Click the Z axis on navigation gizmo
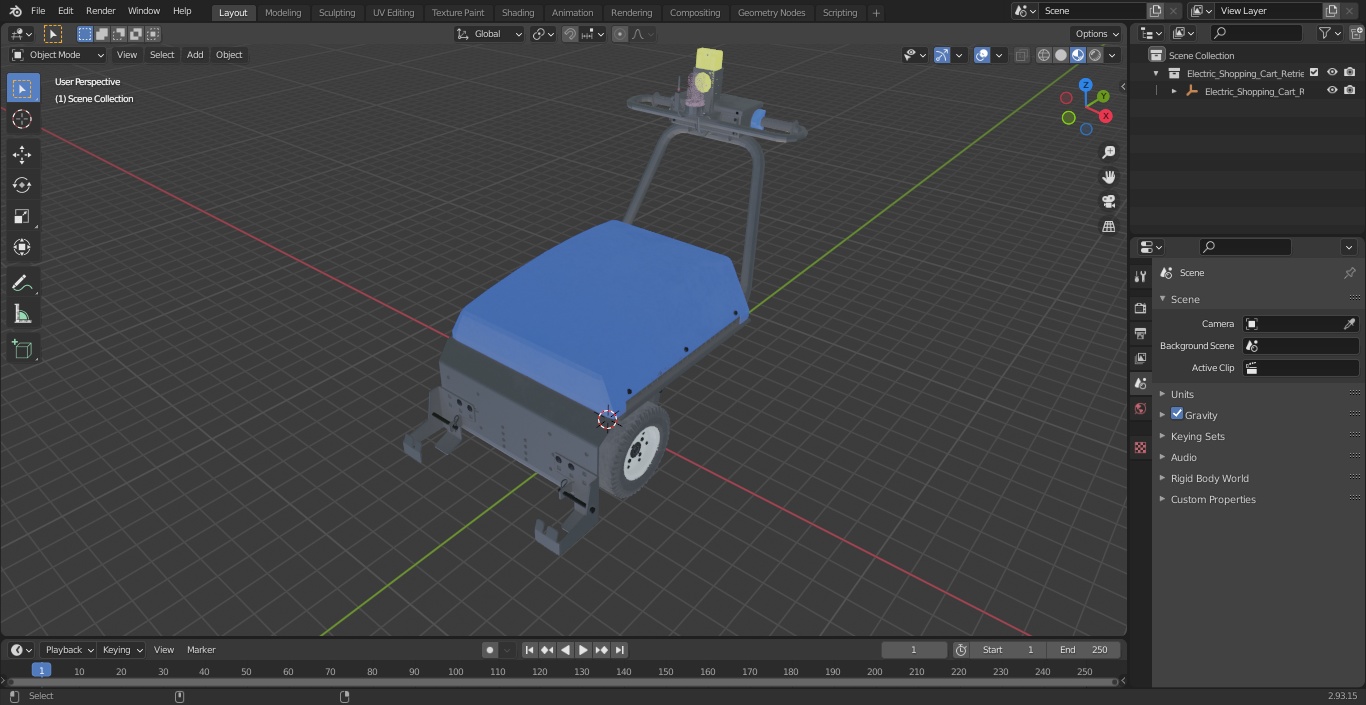Image resolution: width=1366 pixels, height=705 pixels. click(1086, 86)
